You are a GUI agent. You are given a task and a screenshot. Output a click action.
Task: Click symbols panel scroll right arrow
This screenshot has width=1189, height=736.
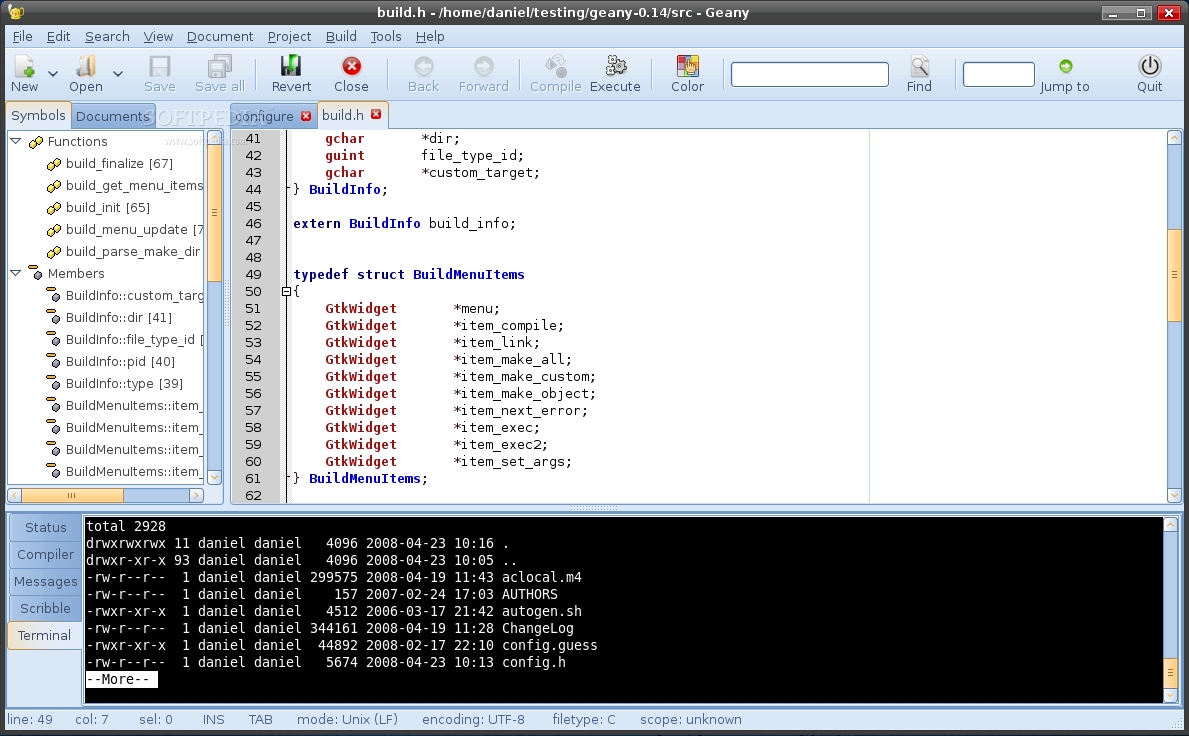click(196, 495)
